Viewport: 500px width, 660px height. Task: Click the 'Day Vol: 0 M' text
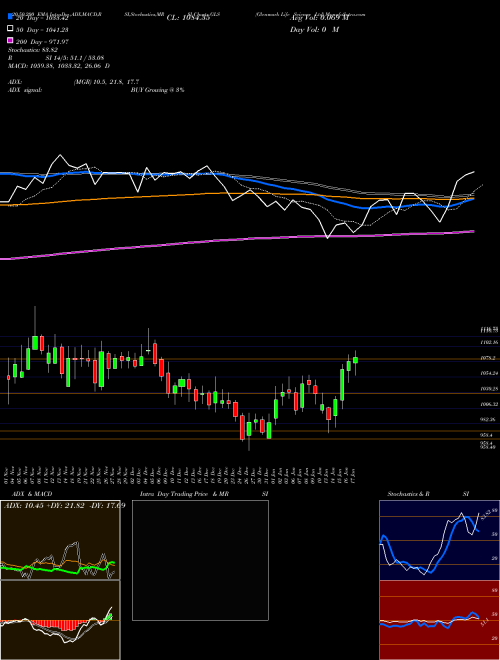point(314,29)
